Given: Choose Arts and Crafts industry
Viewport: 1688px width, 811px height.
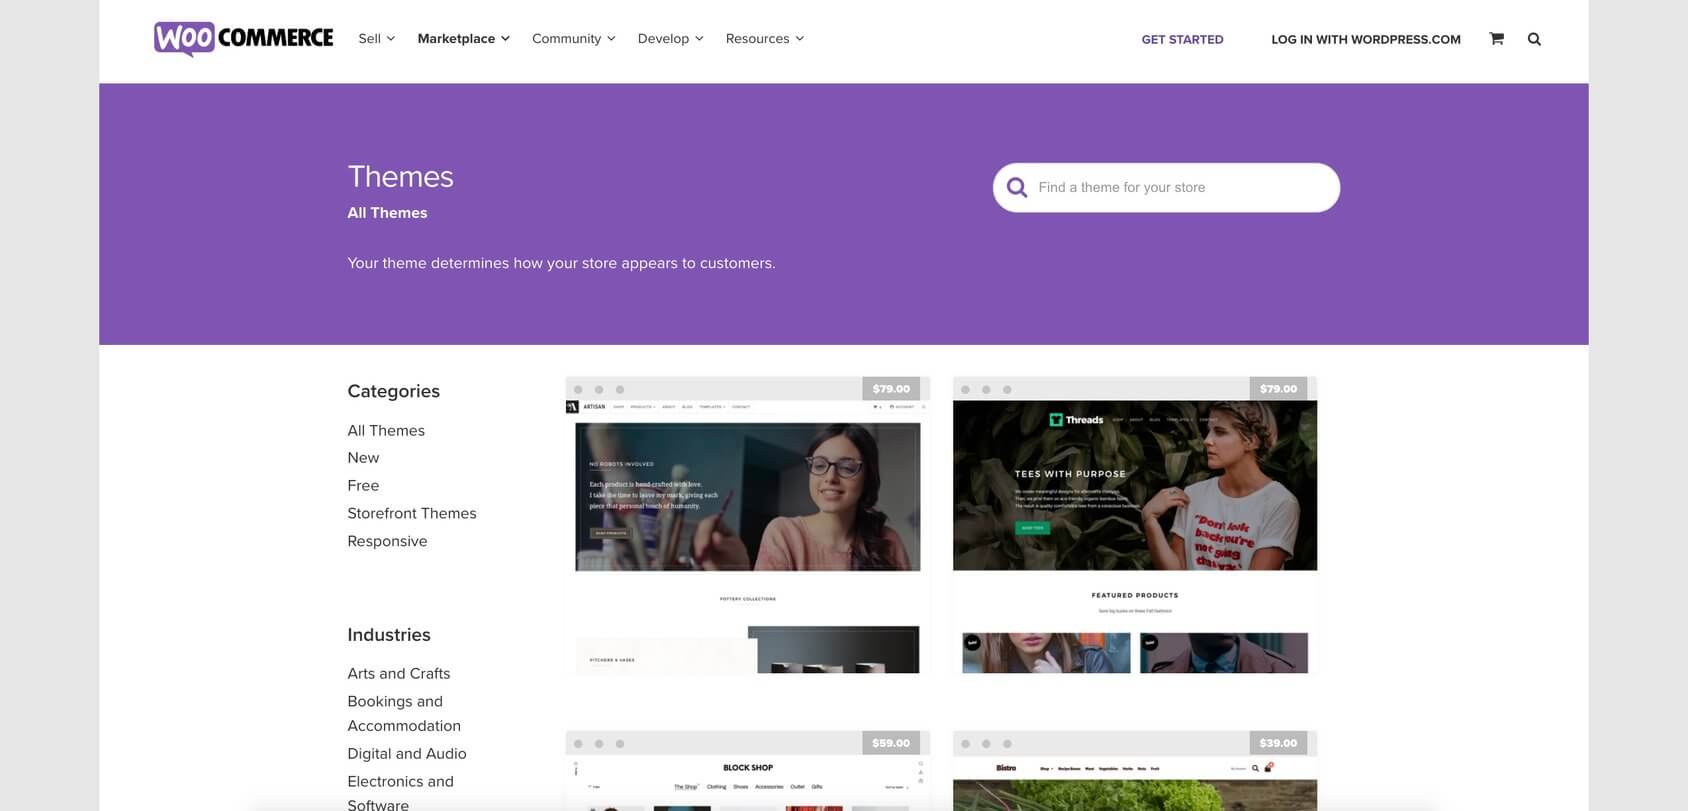Looking at the screenshot, I should (399, 673).
